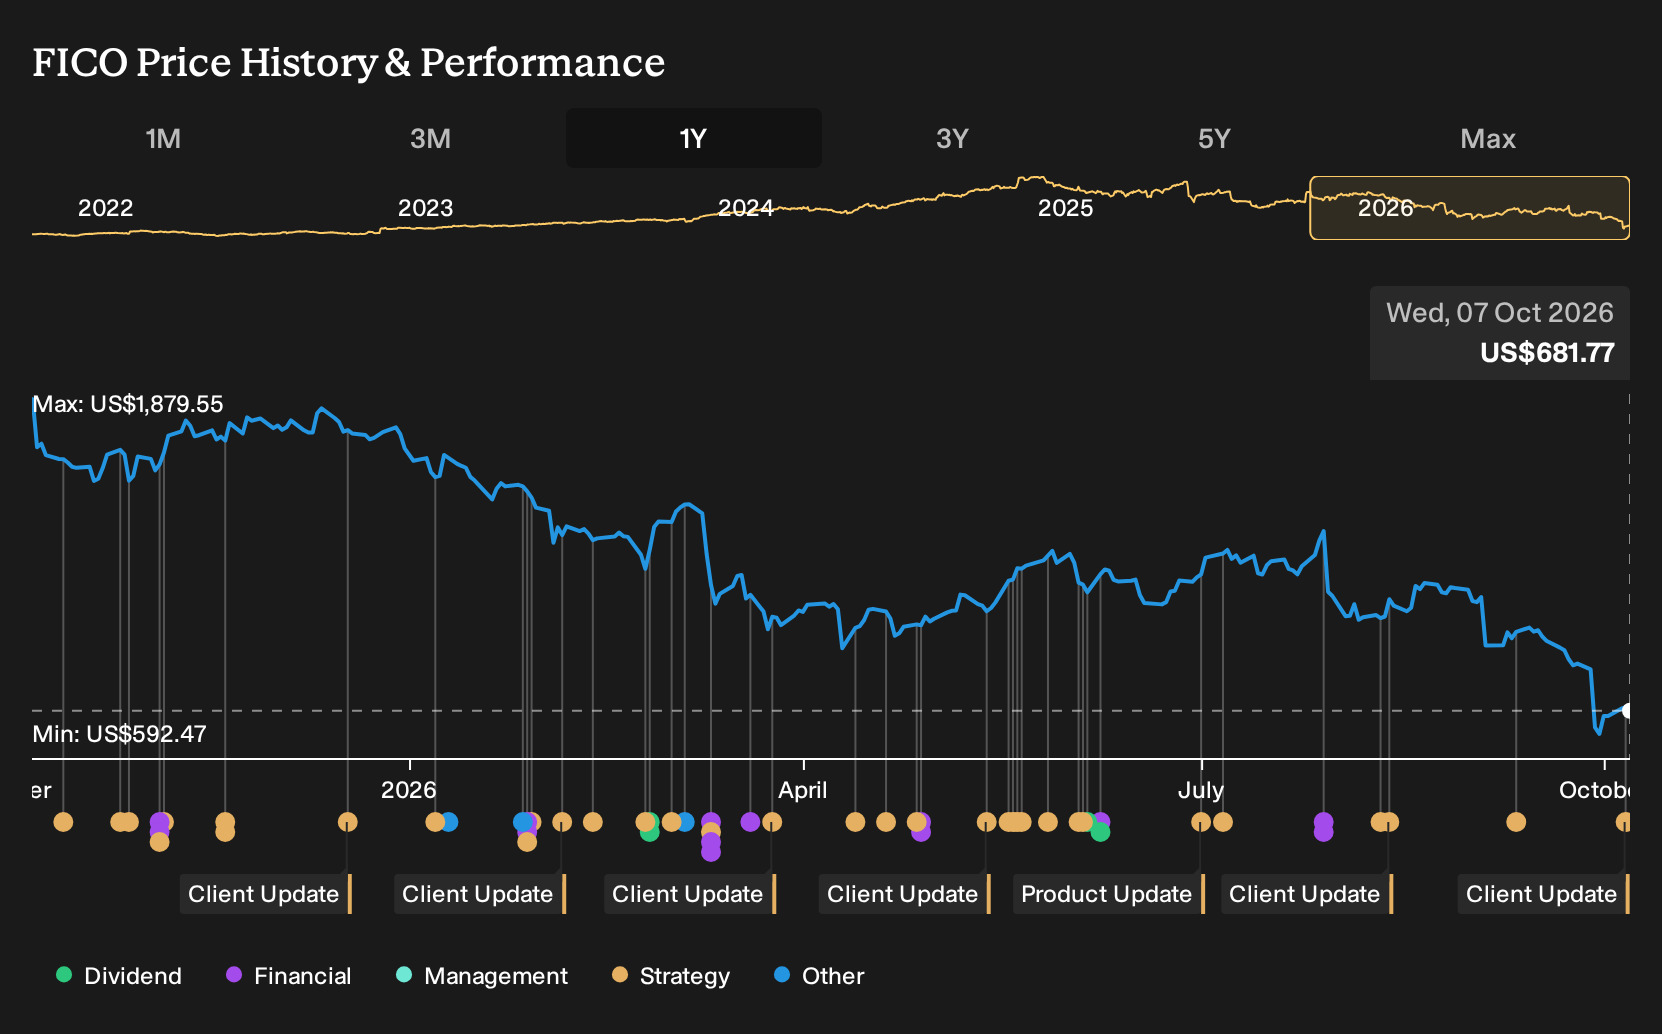Click the purple financial dot before April

click(750, 822)
